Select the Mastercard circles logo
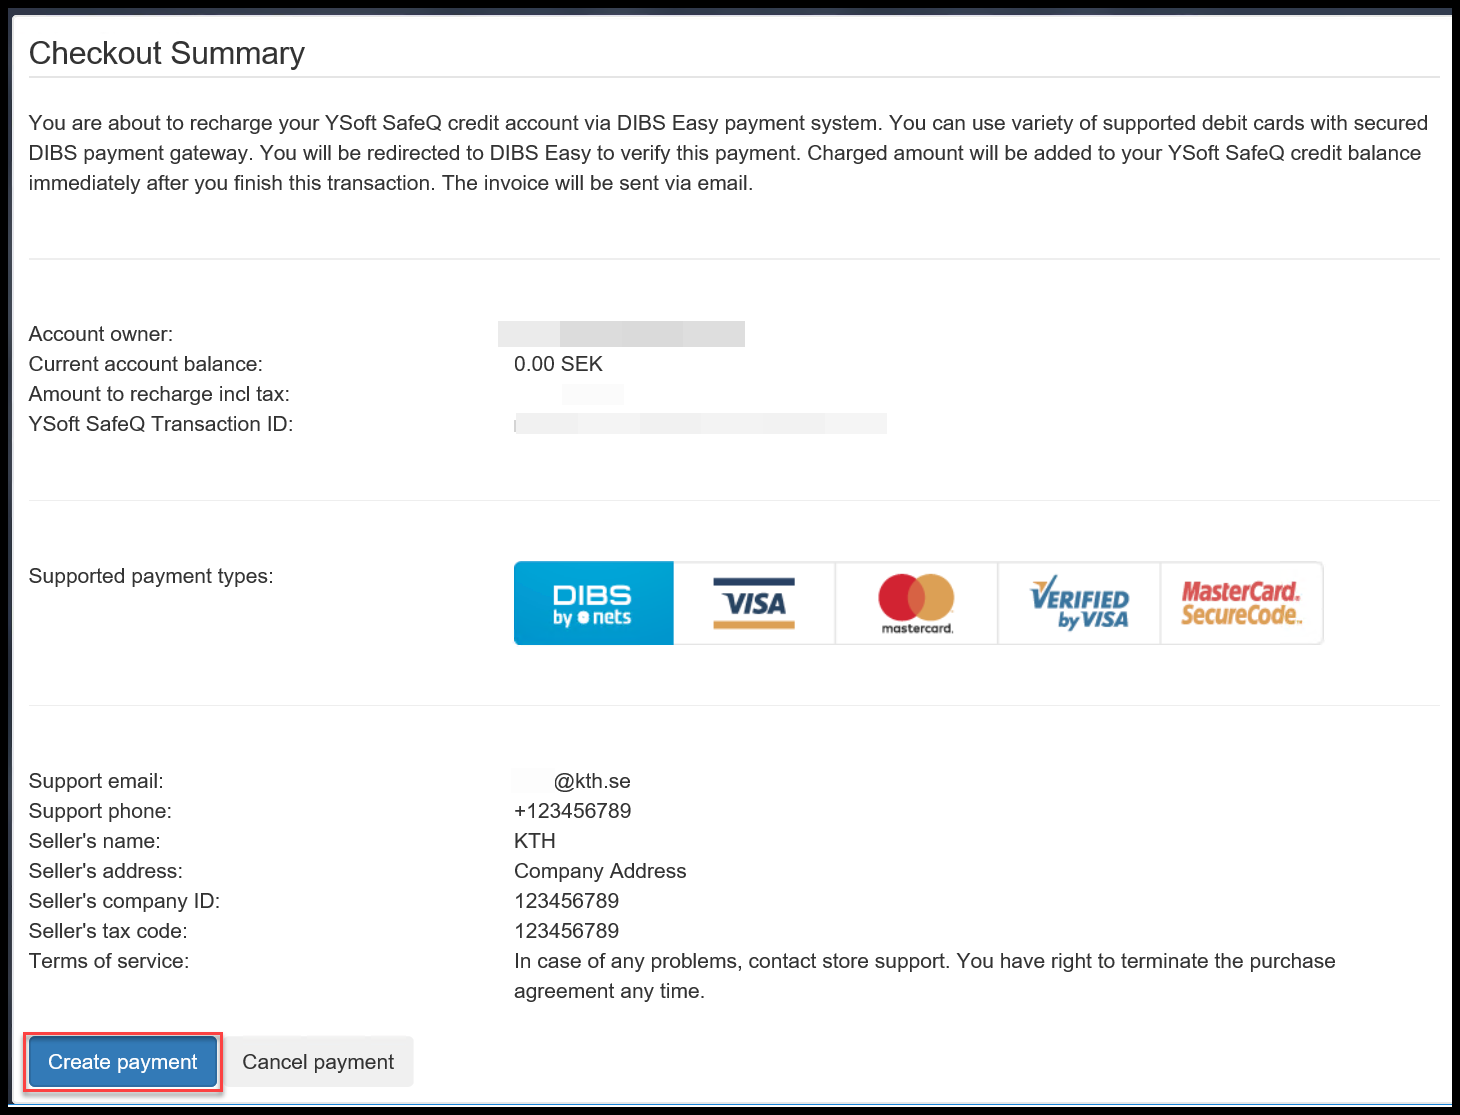This screenshot has height=1115, width=1460. [x=916, y=603]
